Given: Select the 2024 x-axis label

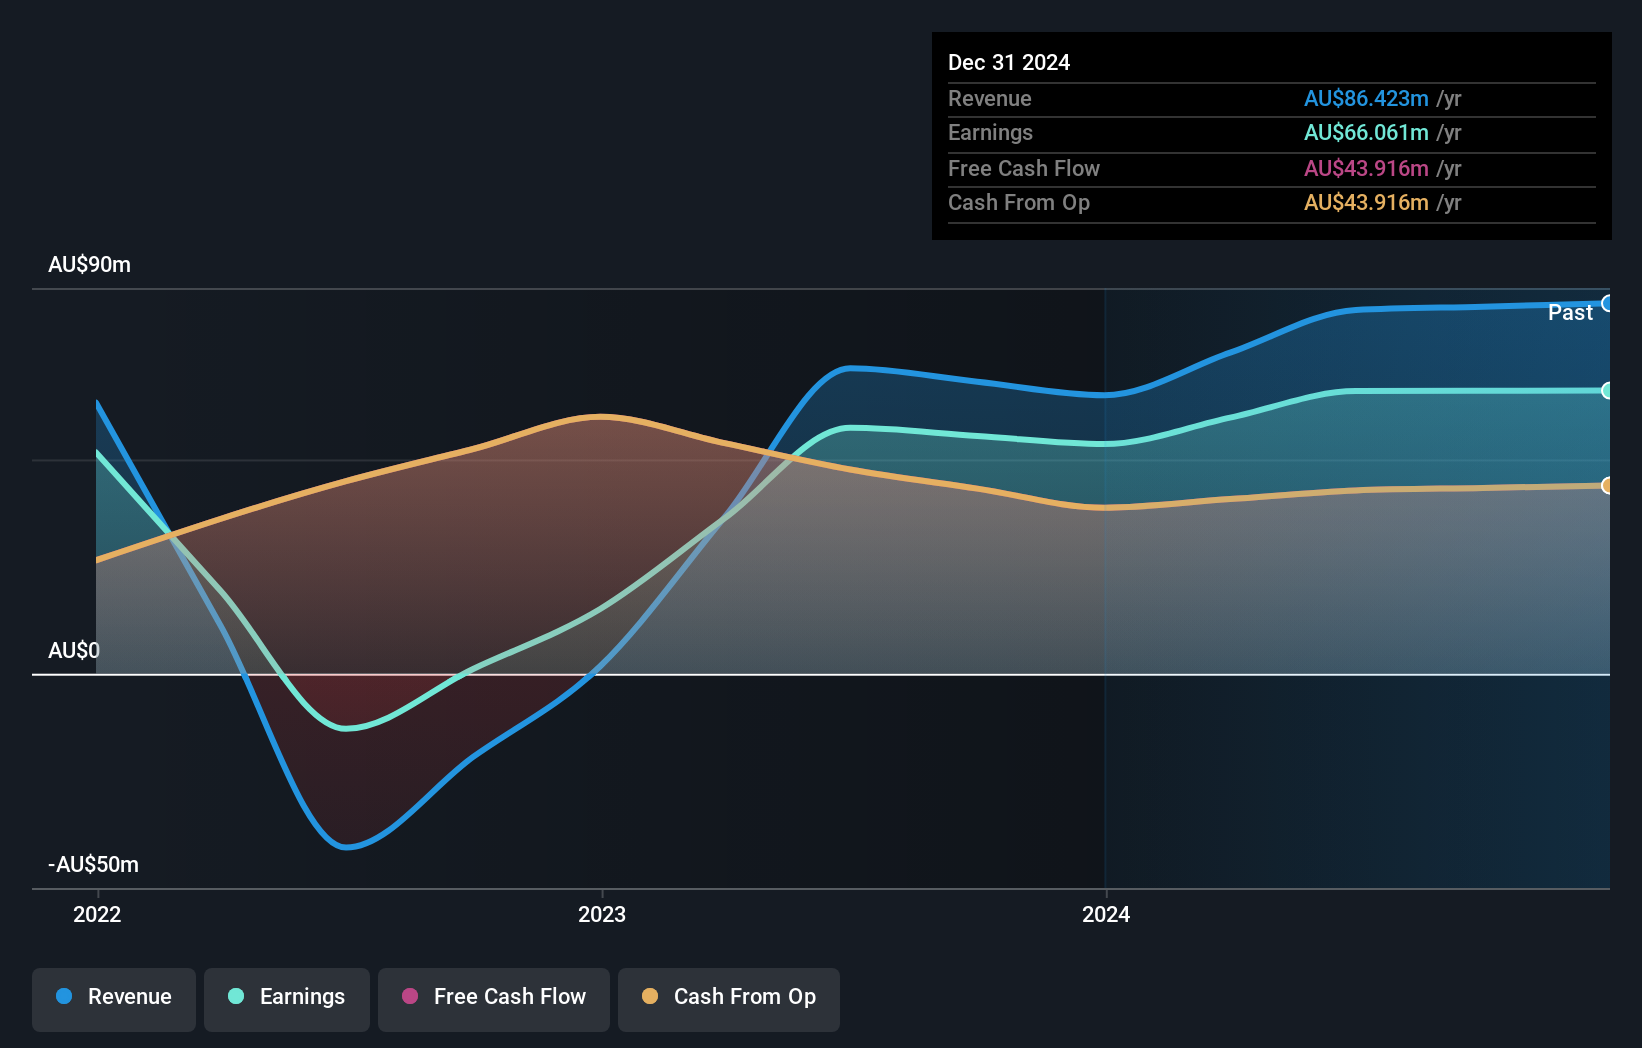Looking at the screenshot, I should tap(1106, 914).
